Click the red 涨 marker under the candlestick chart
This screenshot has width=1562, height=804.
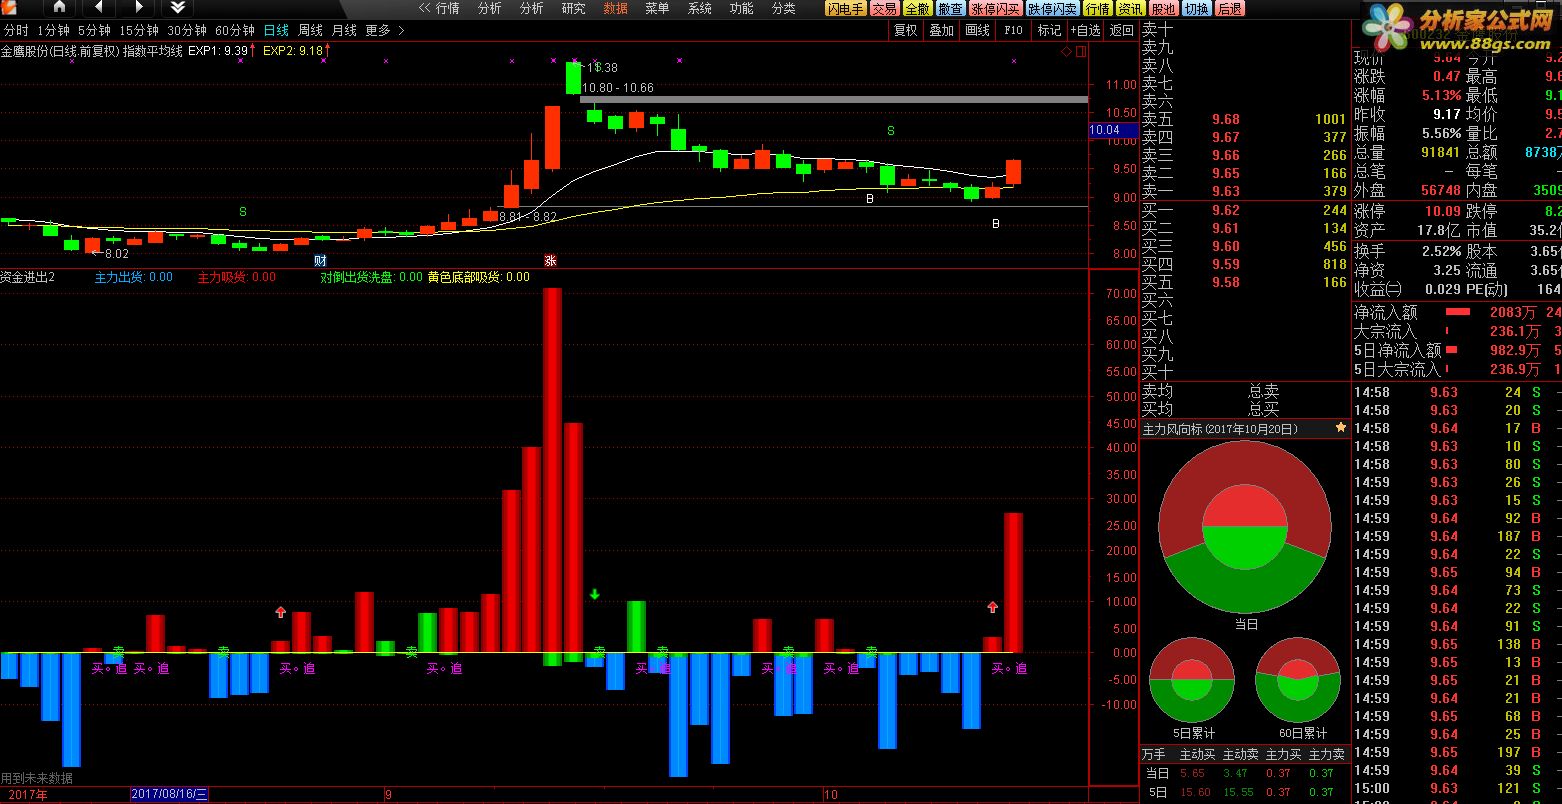pyautogui.click(x=549, y=260)
